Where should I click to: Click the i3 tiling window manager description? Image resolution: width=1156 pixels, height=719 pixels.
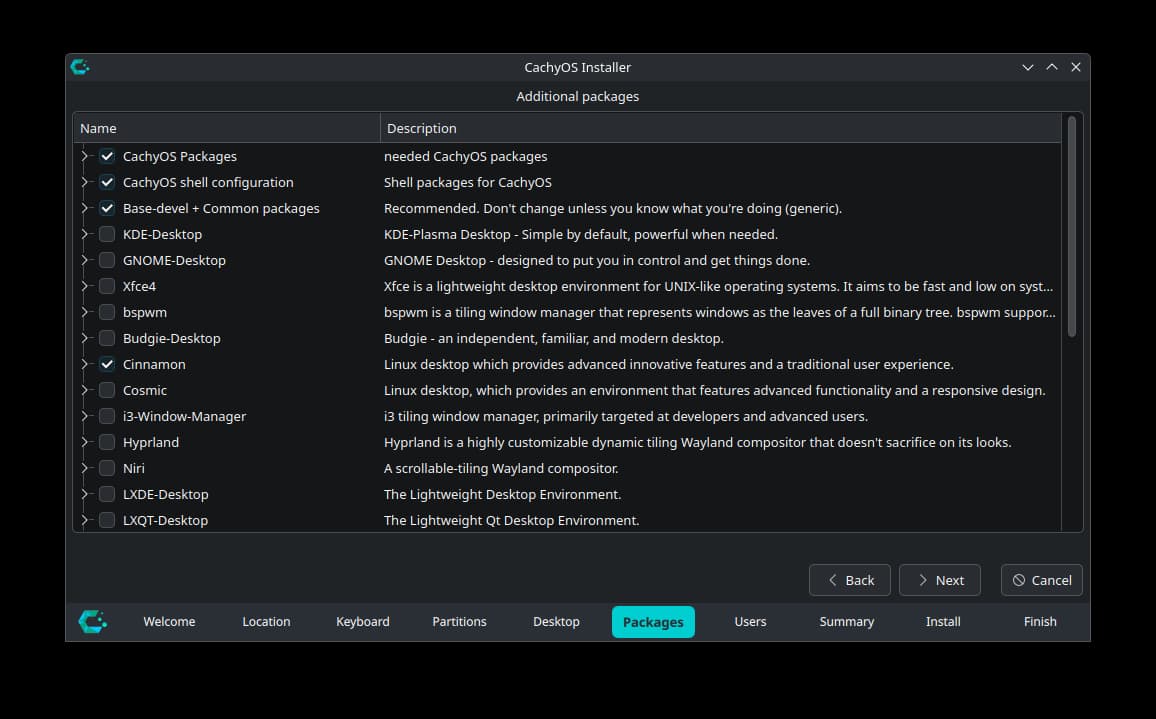point(626,416)
